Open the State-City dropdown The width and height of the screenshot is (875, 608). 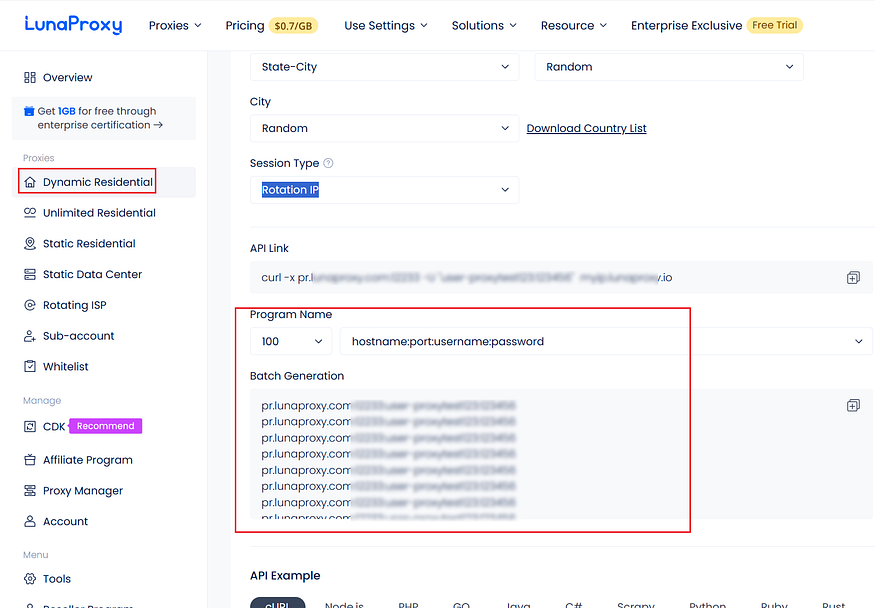(x=384, y=67)
